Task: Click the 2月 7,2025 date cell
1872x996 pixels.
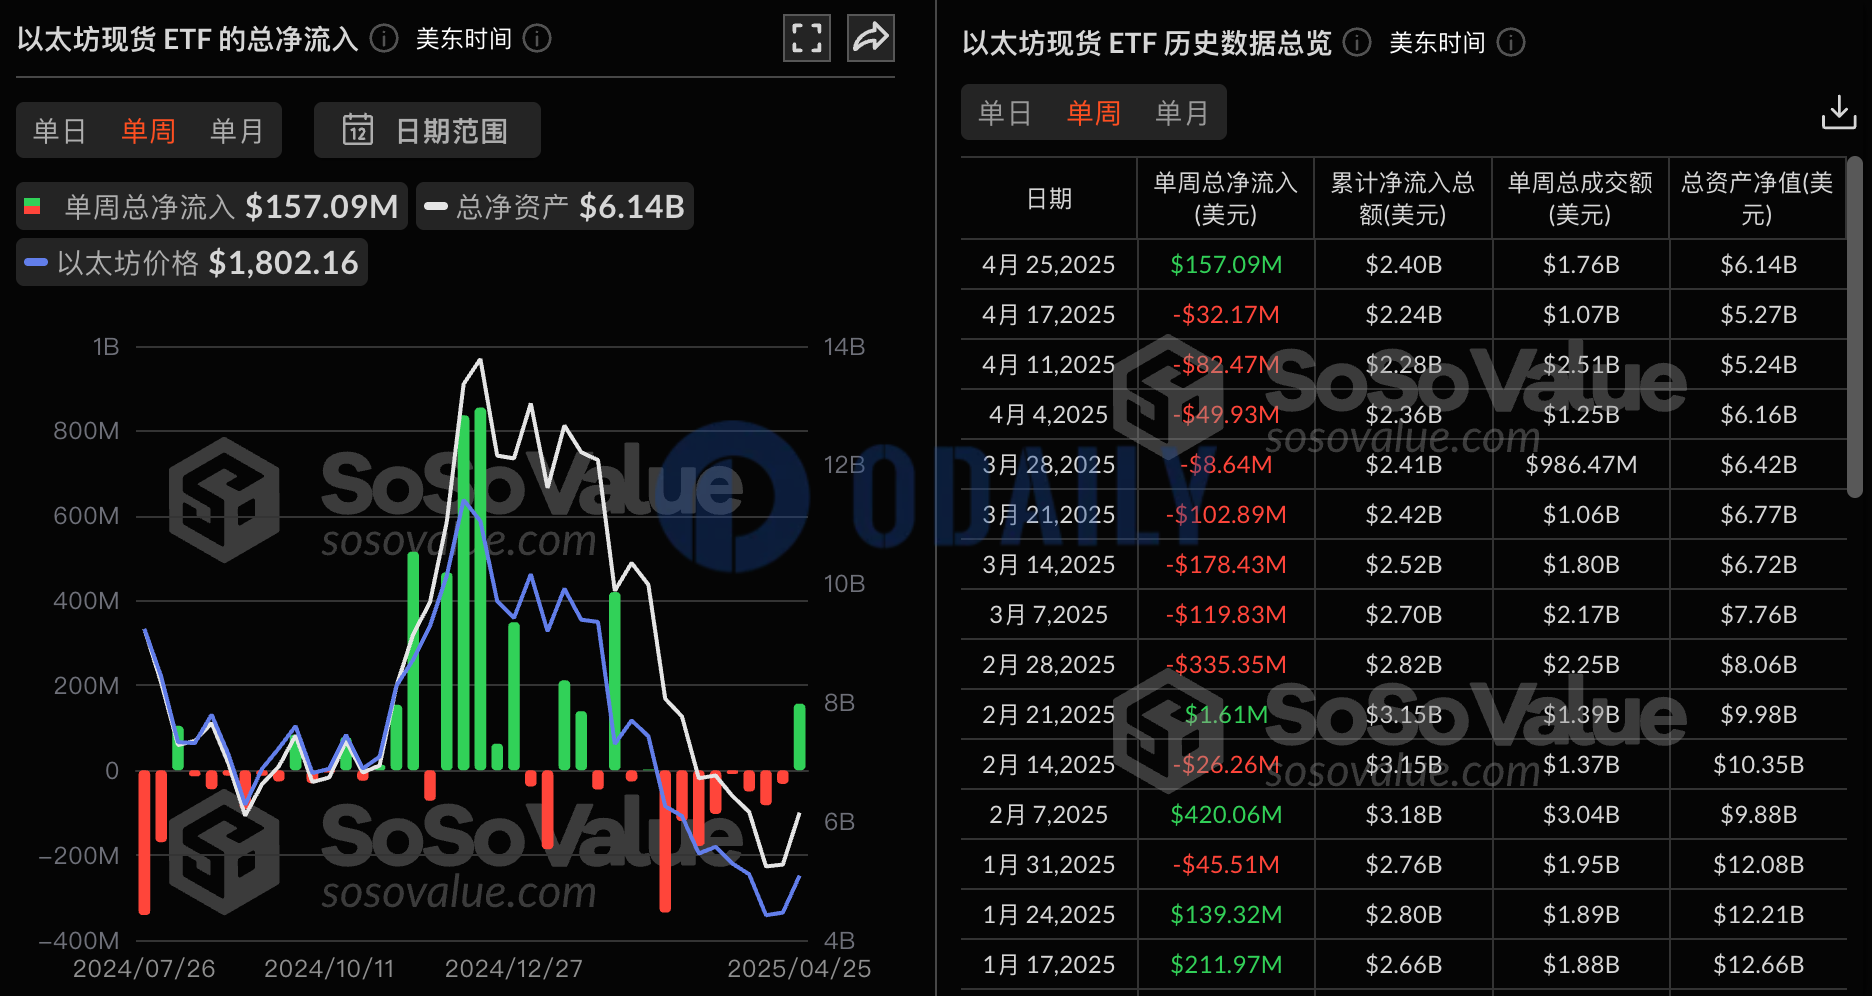Action: 1049,815
